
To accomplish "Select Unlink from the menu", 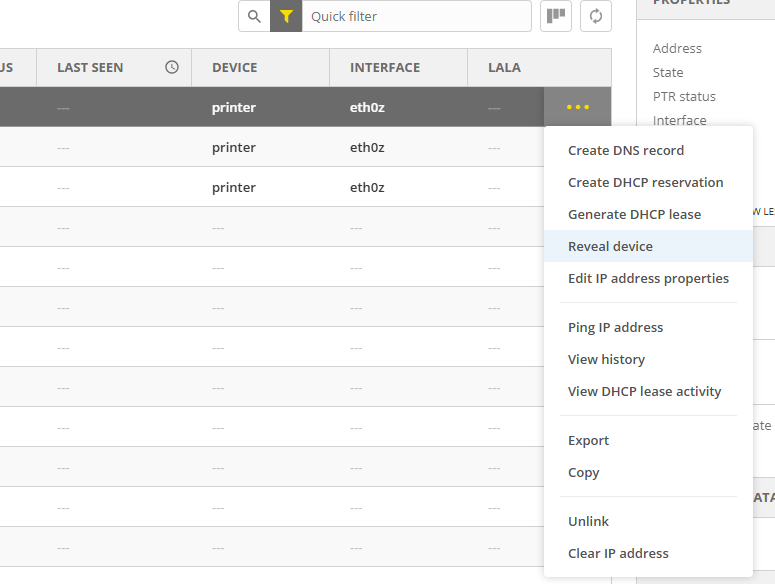I will 588,521.
